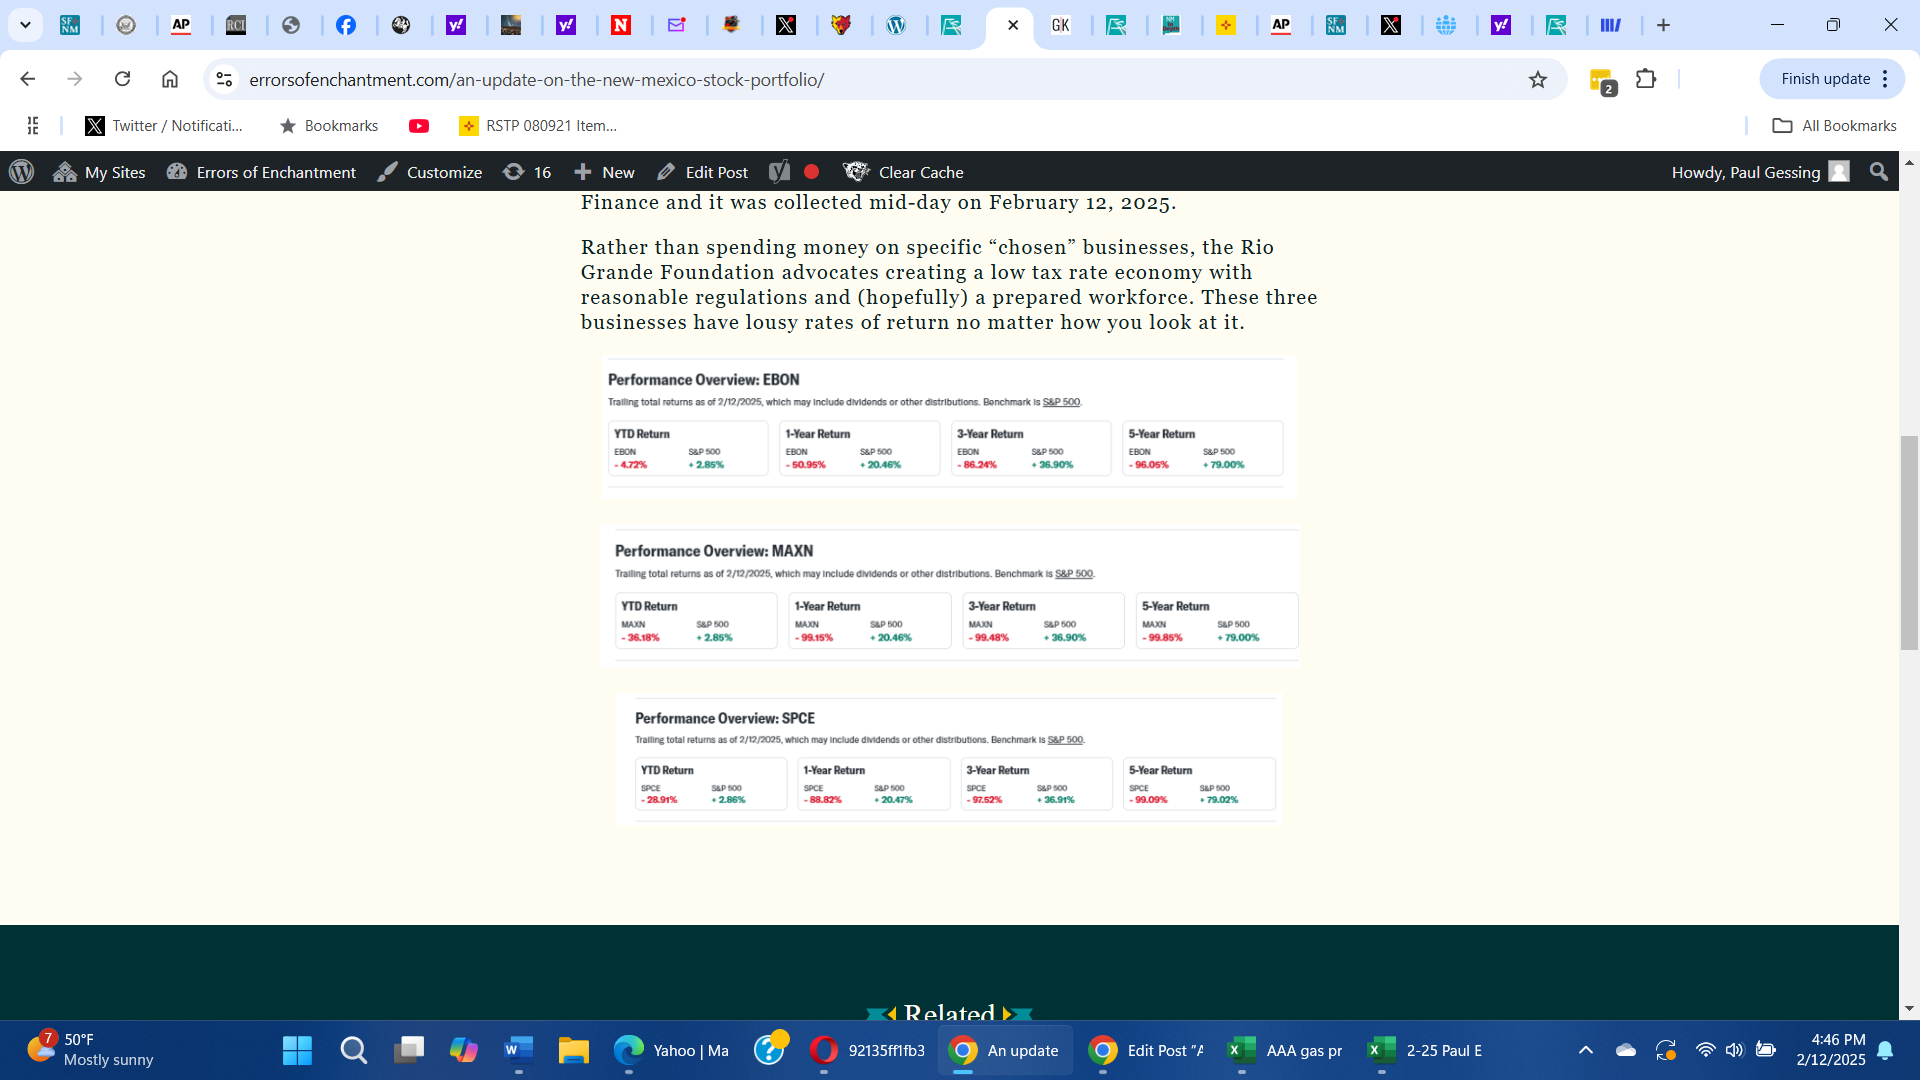This screenshot has height=1080, width=1920.
Task: Click the admin bar search magnifier
Action: pyautogui.click(x=1878, y=172)
